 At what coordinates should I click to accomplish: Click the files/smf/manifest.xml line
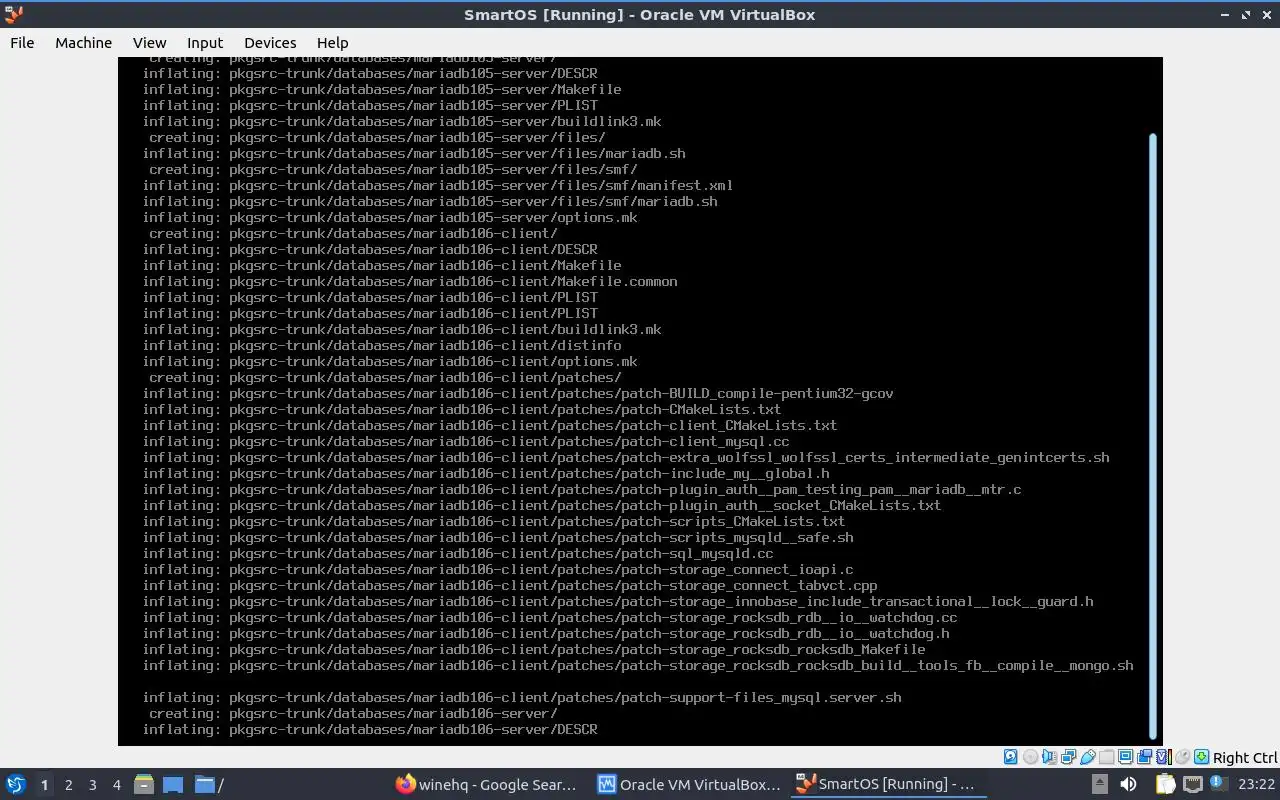438,185
